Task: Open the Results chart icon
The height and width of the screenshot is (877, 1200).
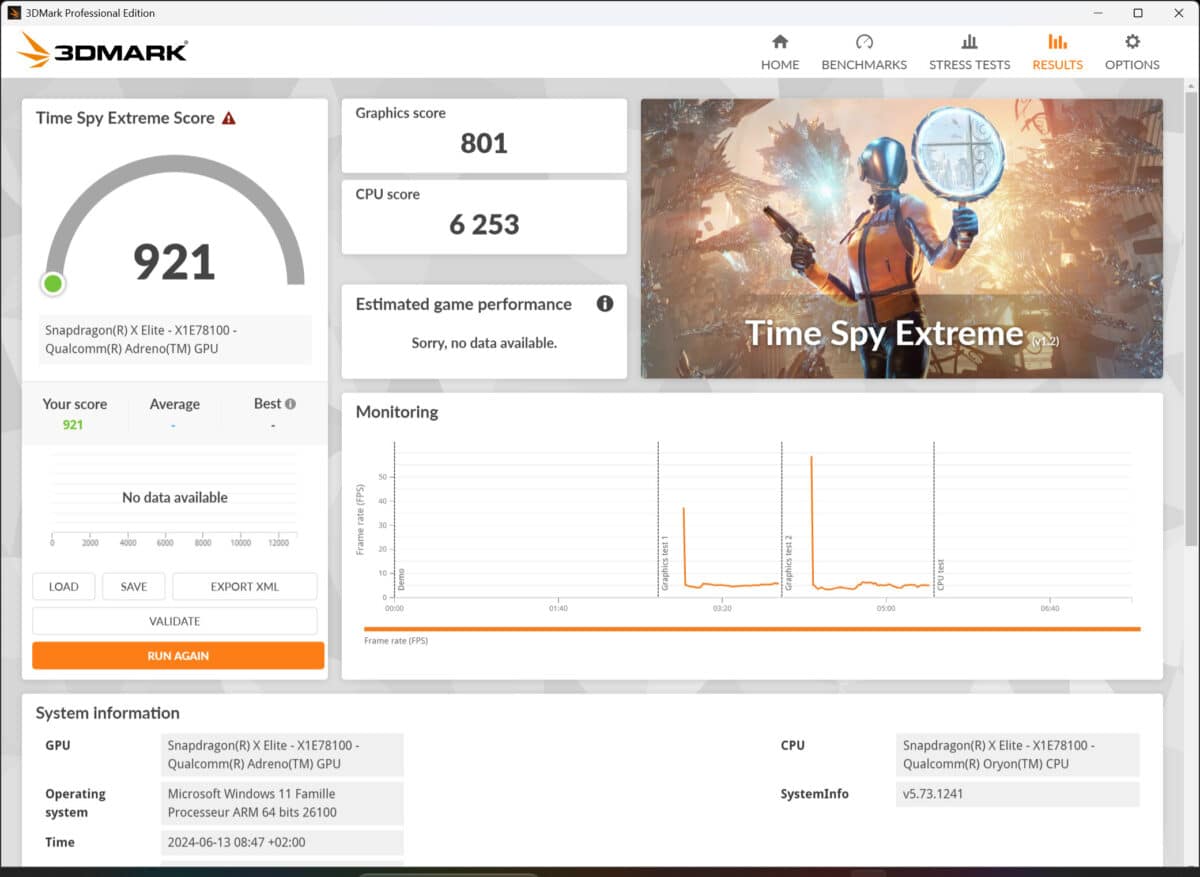Action: coord(1057,42)
